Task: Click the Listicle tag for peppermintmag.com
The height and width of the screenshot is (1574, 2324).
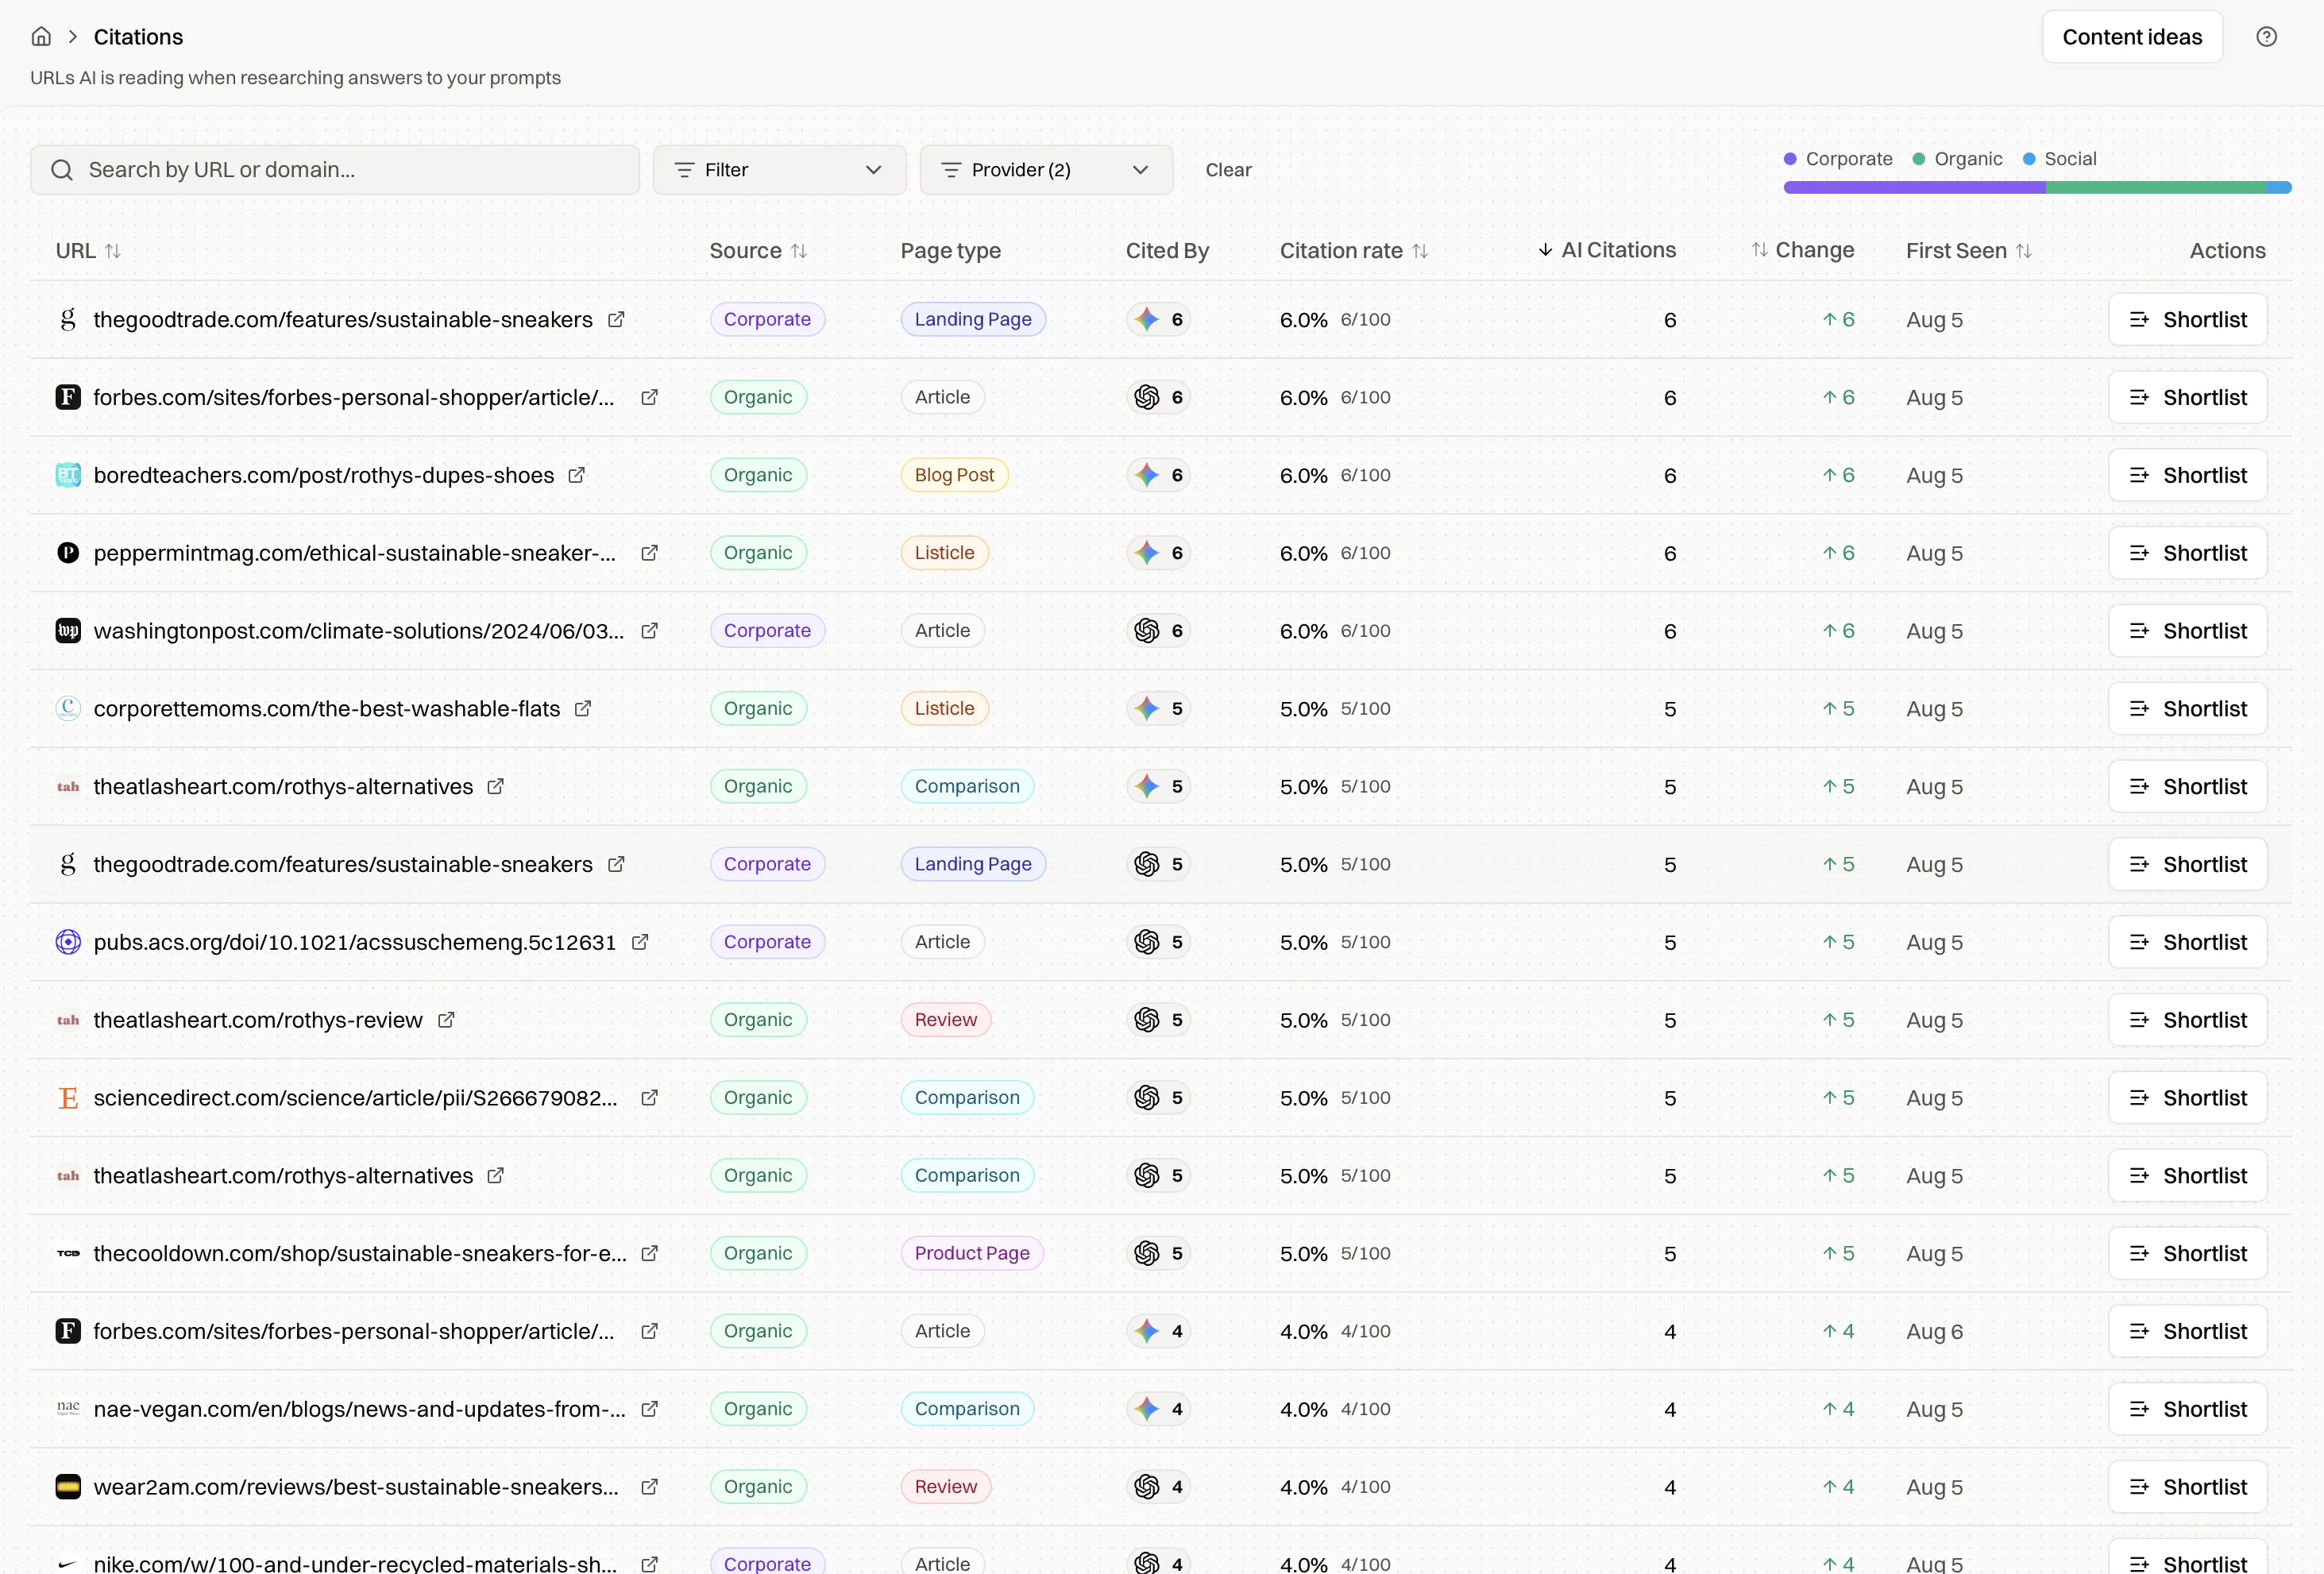Action: click(944, 553)
